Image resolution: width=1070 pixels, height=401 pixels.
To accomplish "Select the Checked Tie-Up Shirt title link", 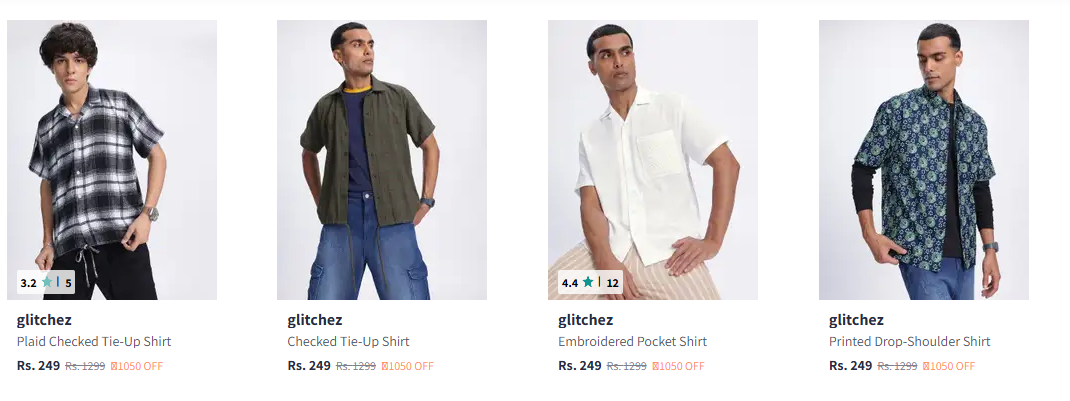I will pos(348,342).
